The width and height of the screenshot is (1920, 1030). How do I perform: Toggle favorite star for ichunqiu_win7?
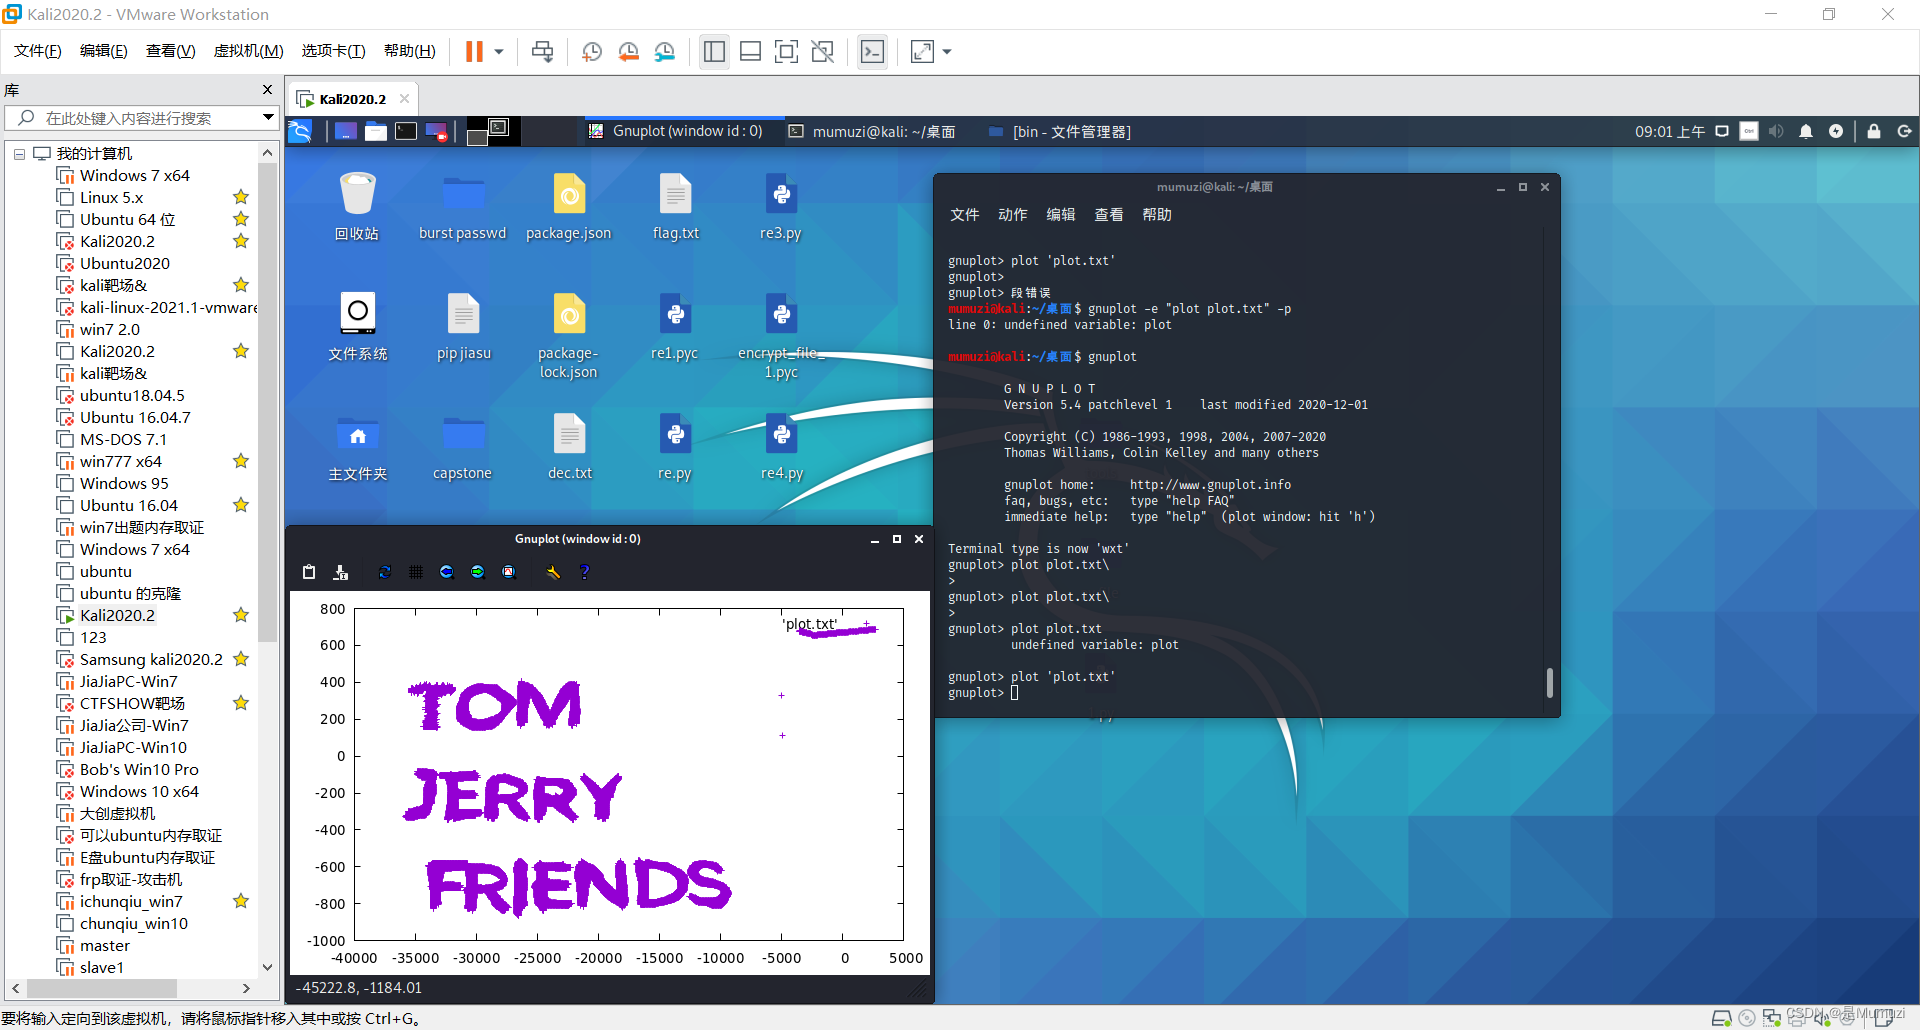(241, 902)
